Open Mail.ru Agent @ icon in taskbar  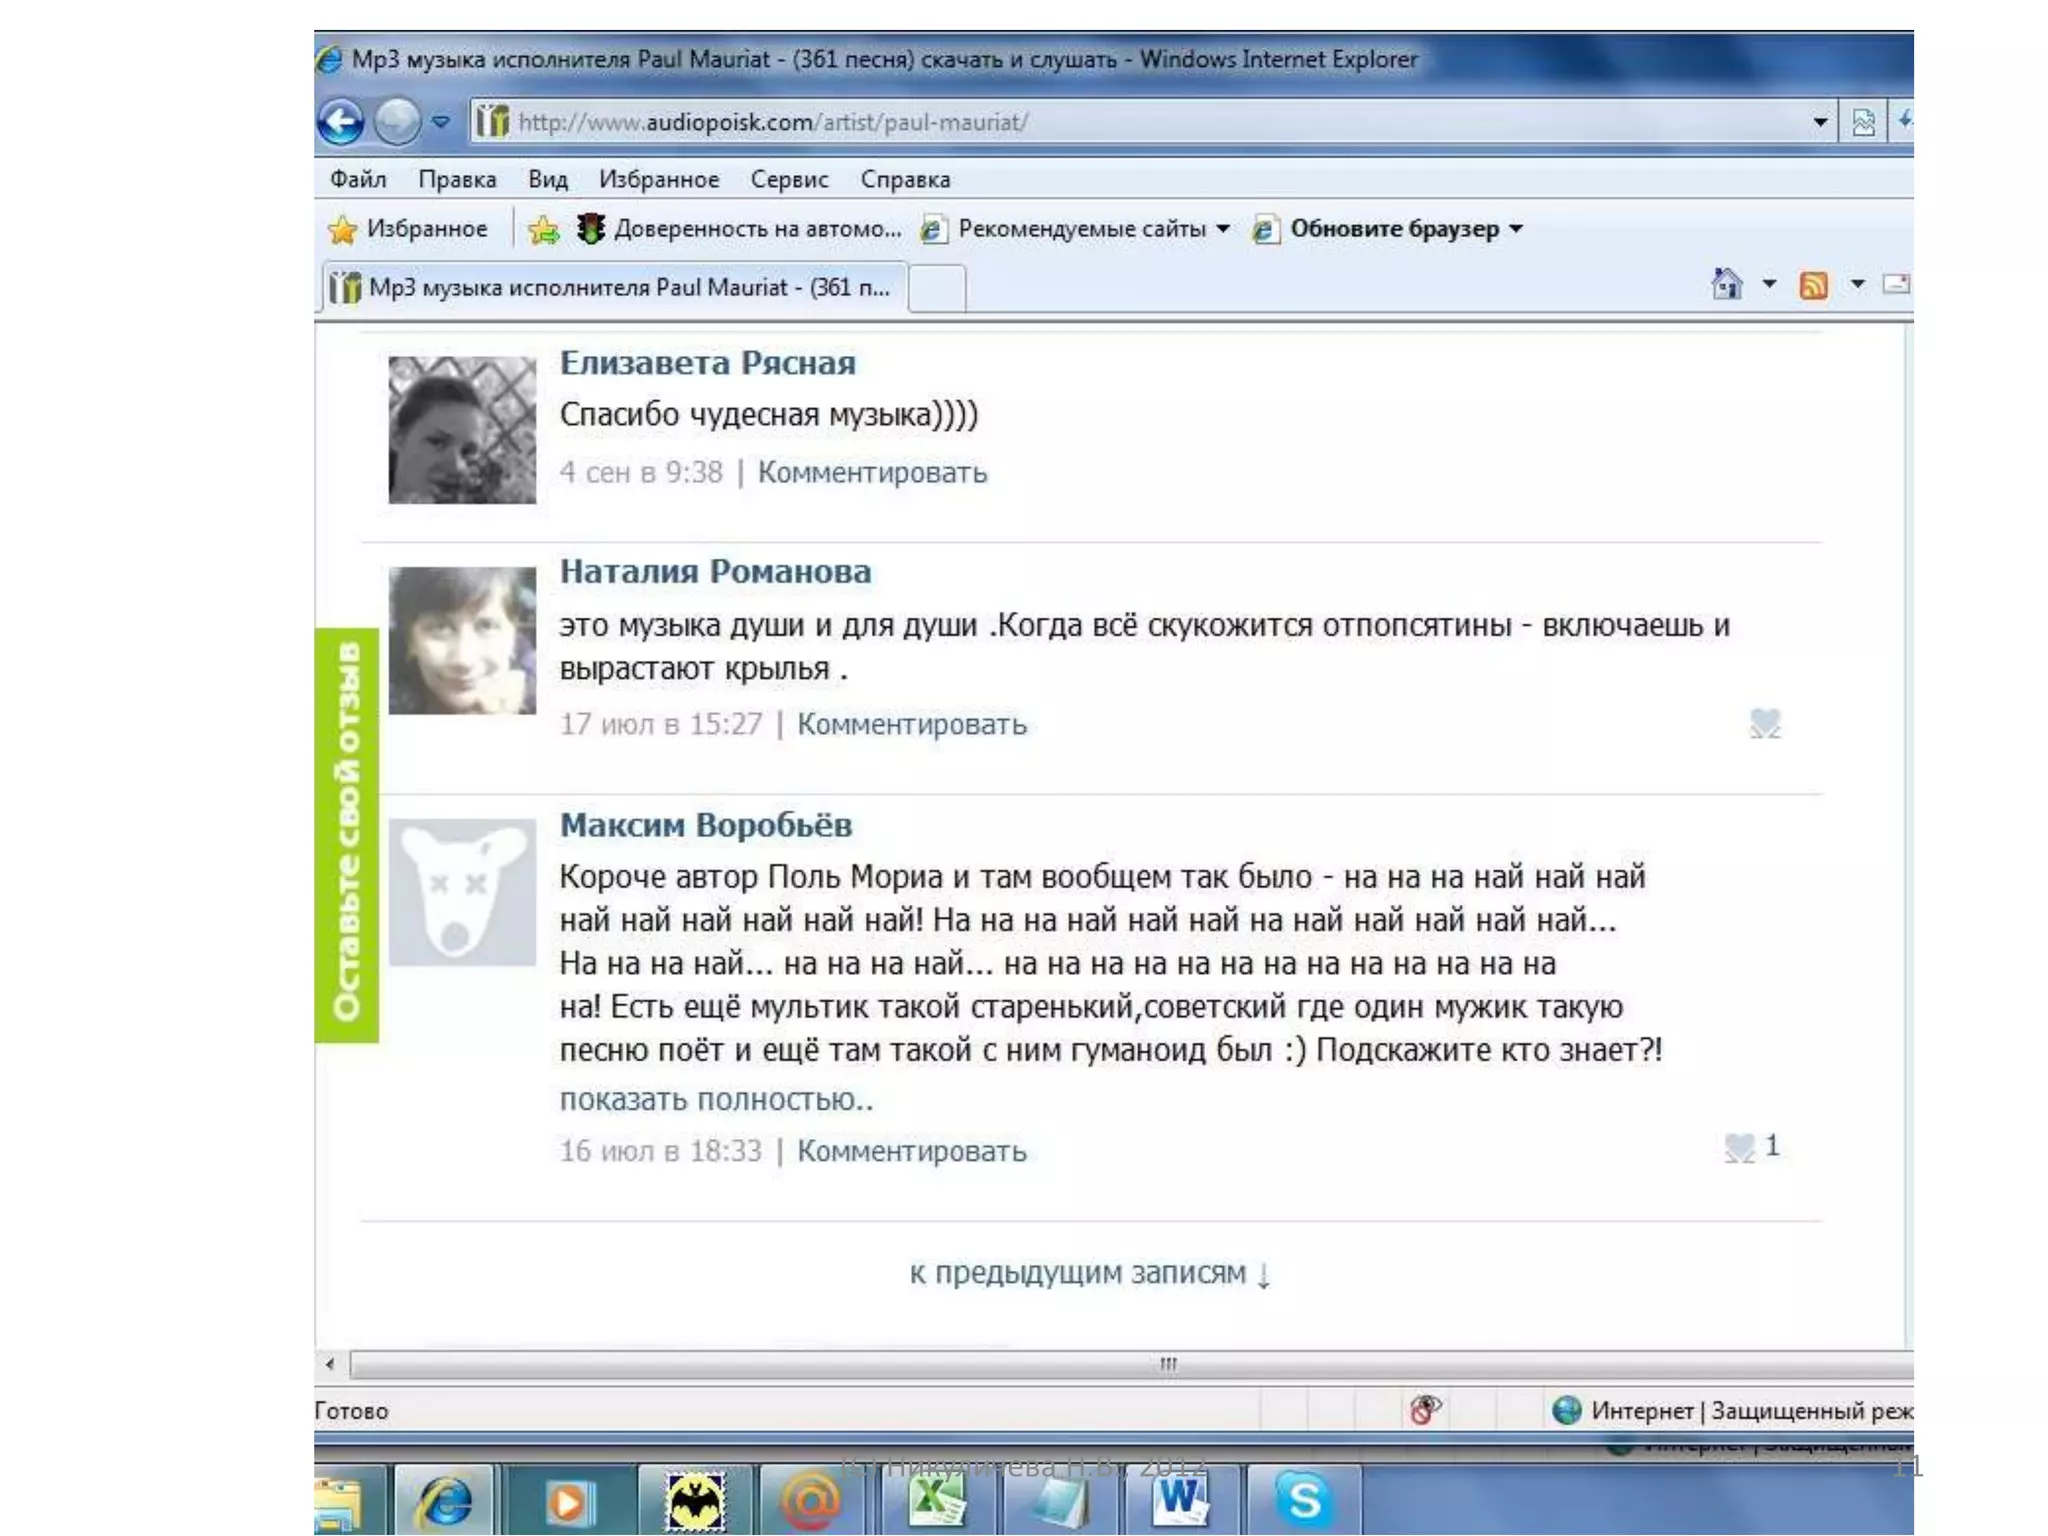click(812, 1500)
